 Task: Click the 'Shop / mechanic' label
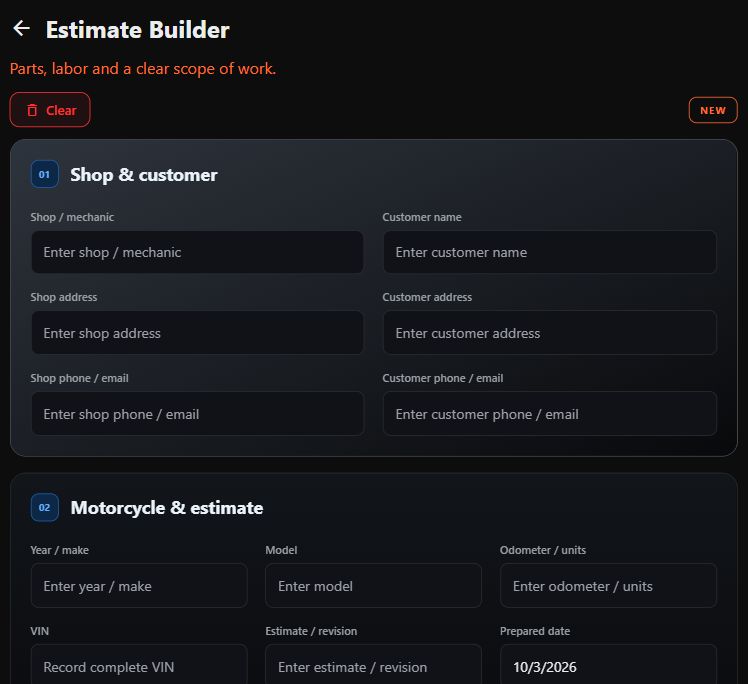coord(72,217)
